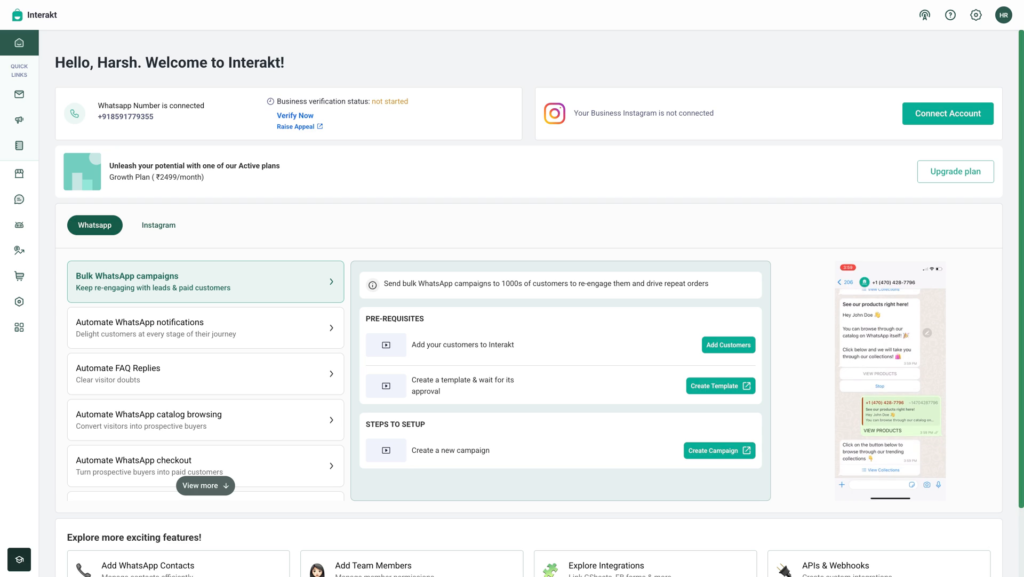The height and width of the screenshot is (577, 1024).
Task: Click 'Hello, Harsh. Welcome to Interakt!' heading
Action: (x=170, y=63)
